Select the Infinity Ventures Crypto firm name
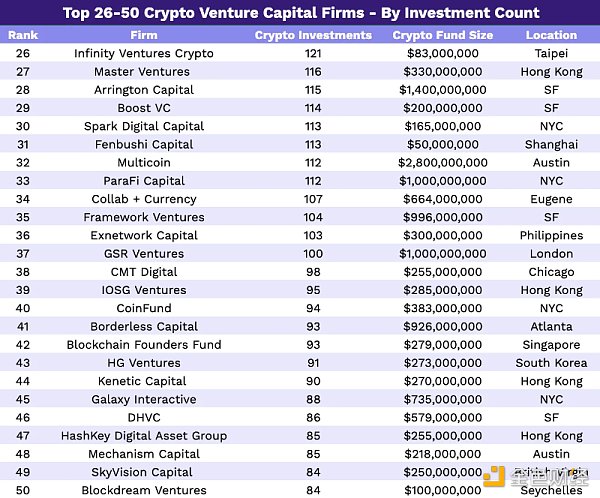The image size is (600, 498). [144, 54]
